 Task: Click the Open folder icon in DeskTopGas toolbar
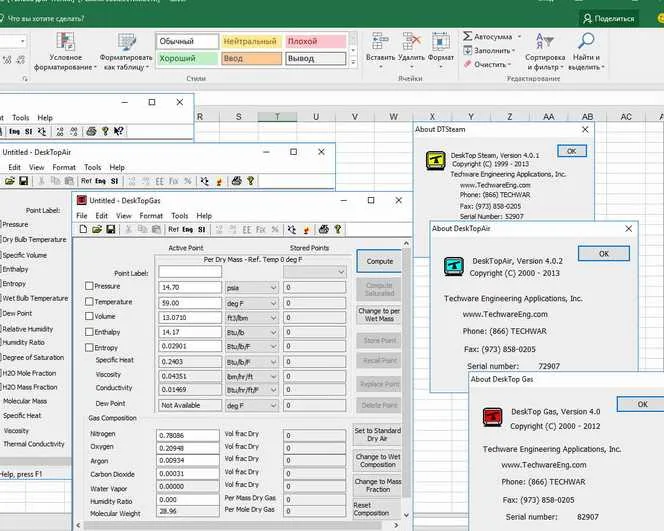coord(97,230)
